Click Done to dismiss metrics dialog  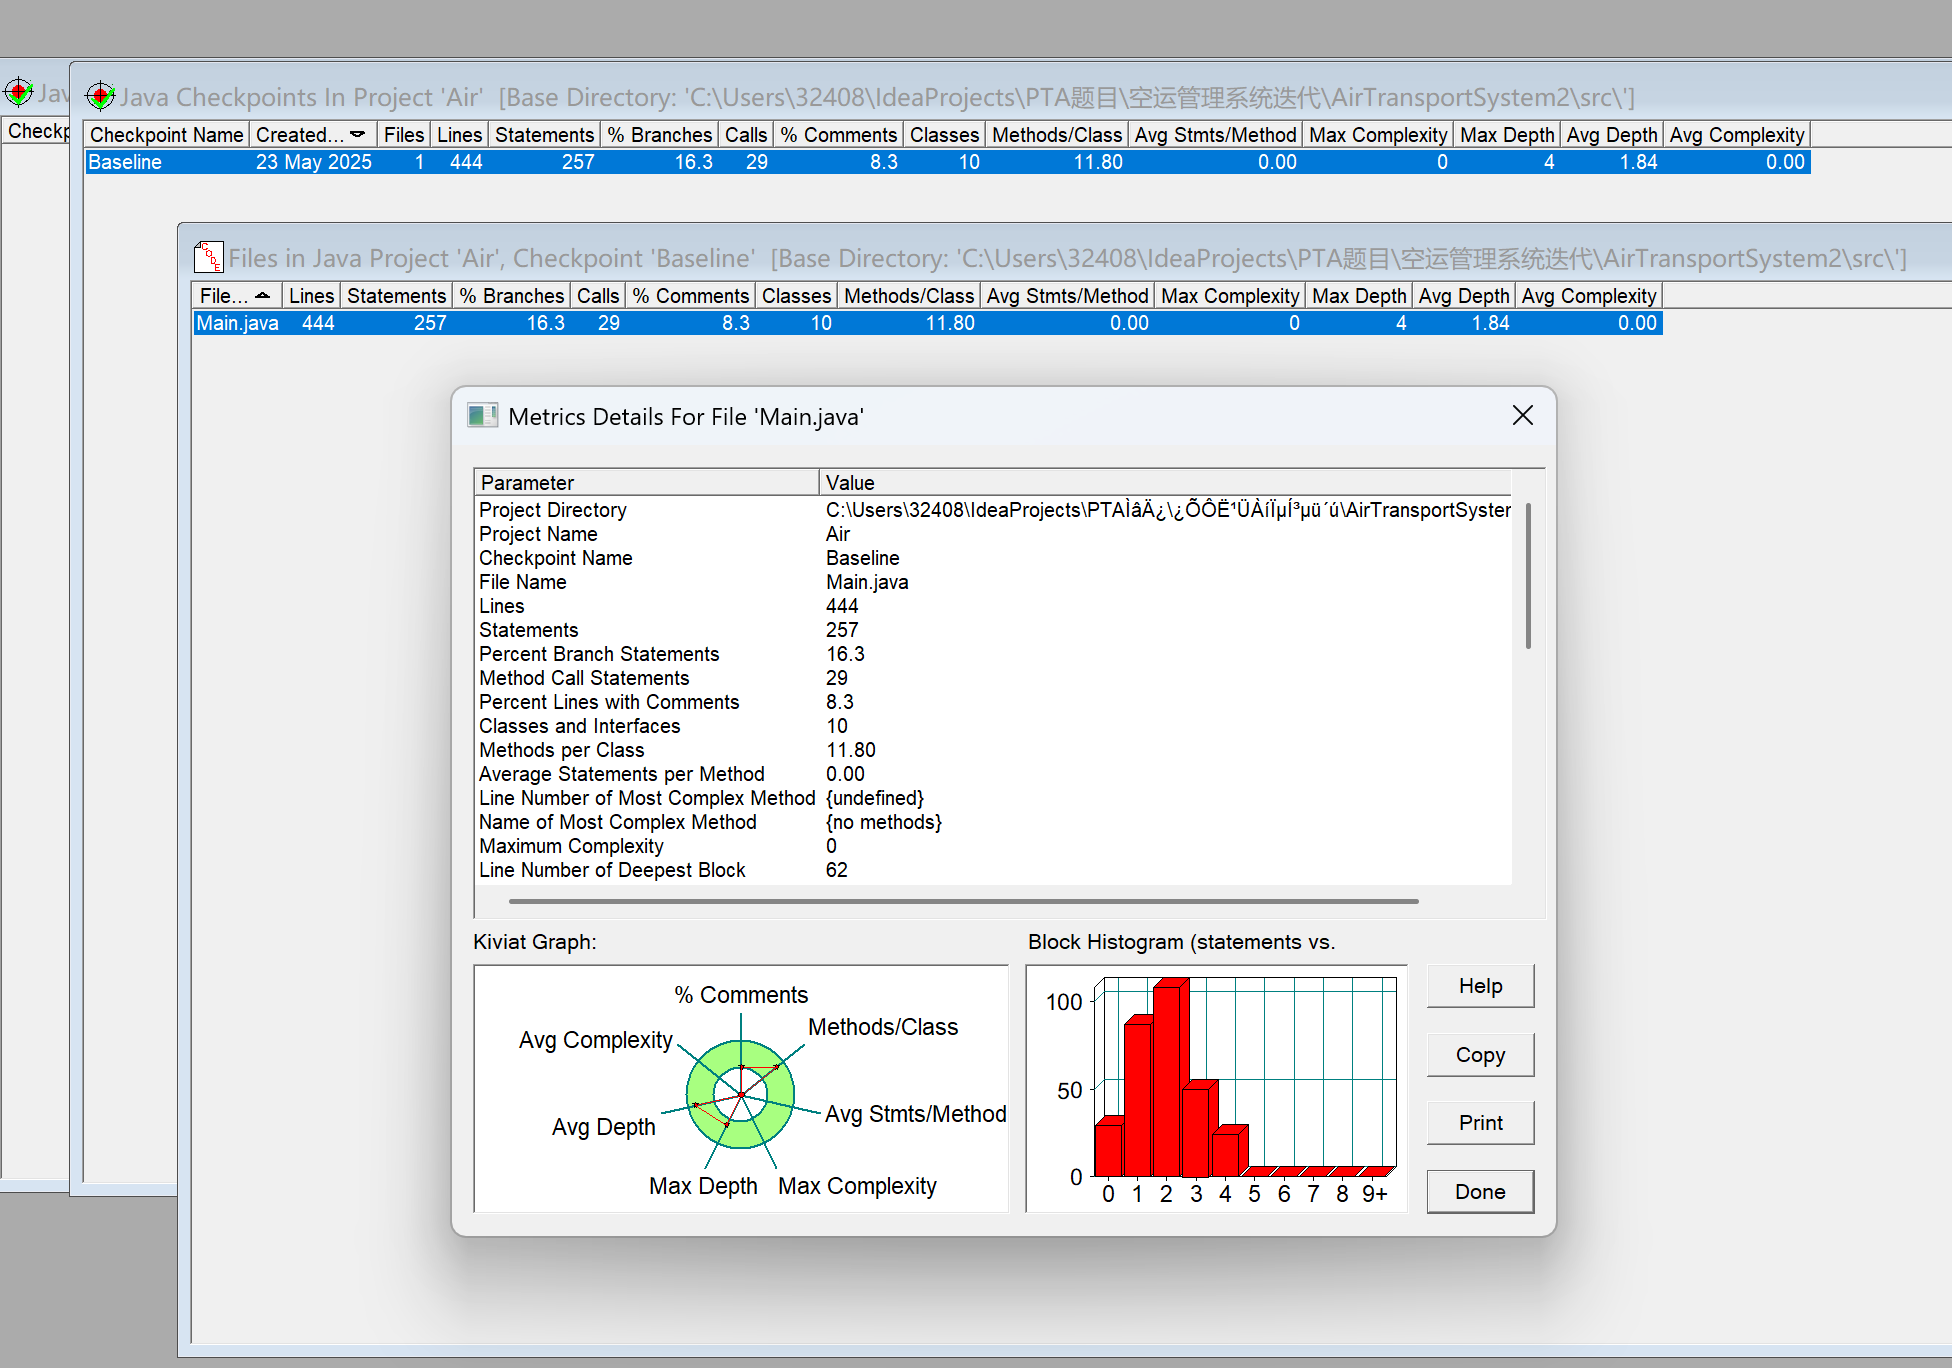1479,1192
